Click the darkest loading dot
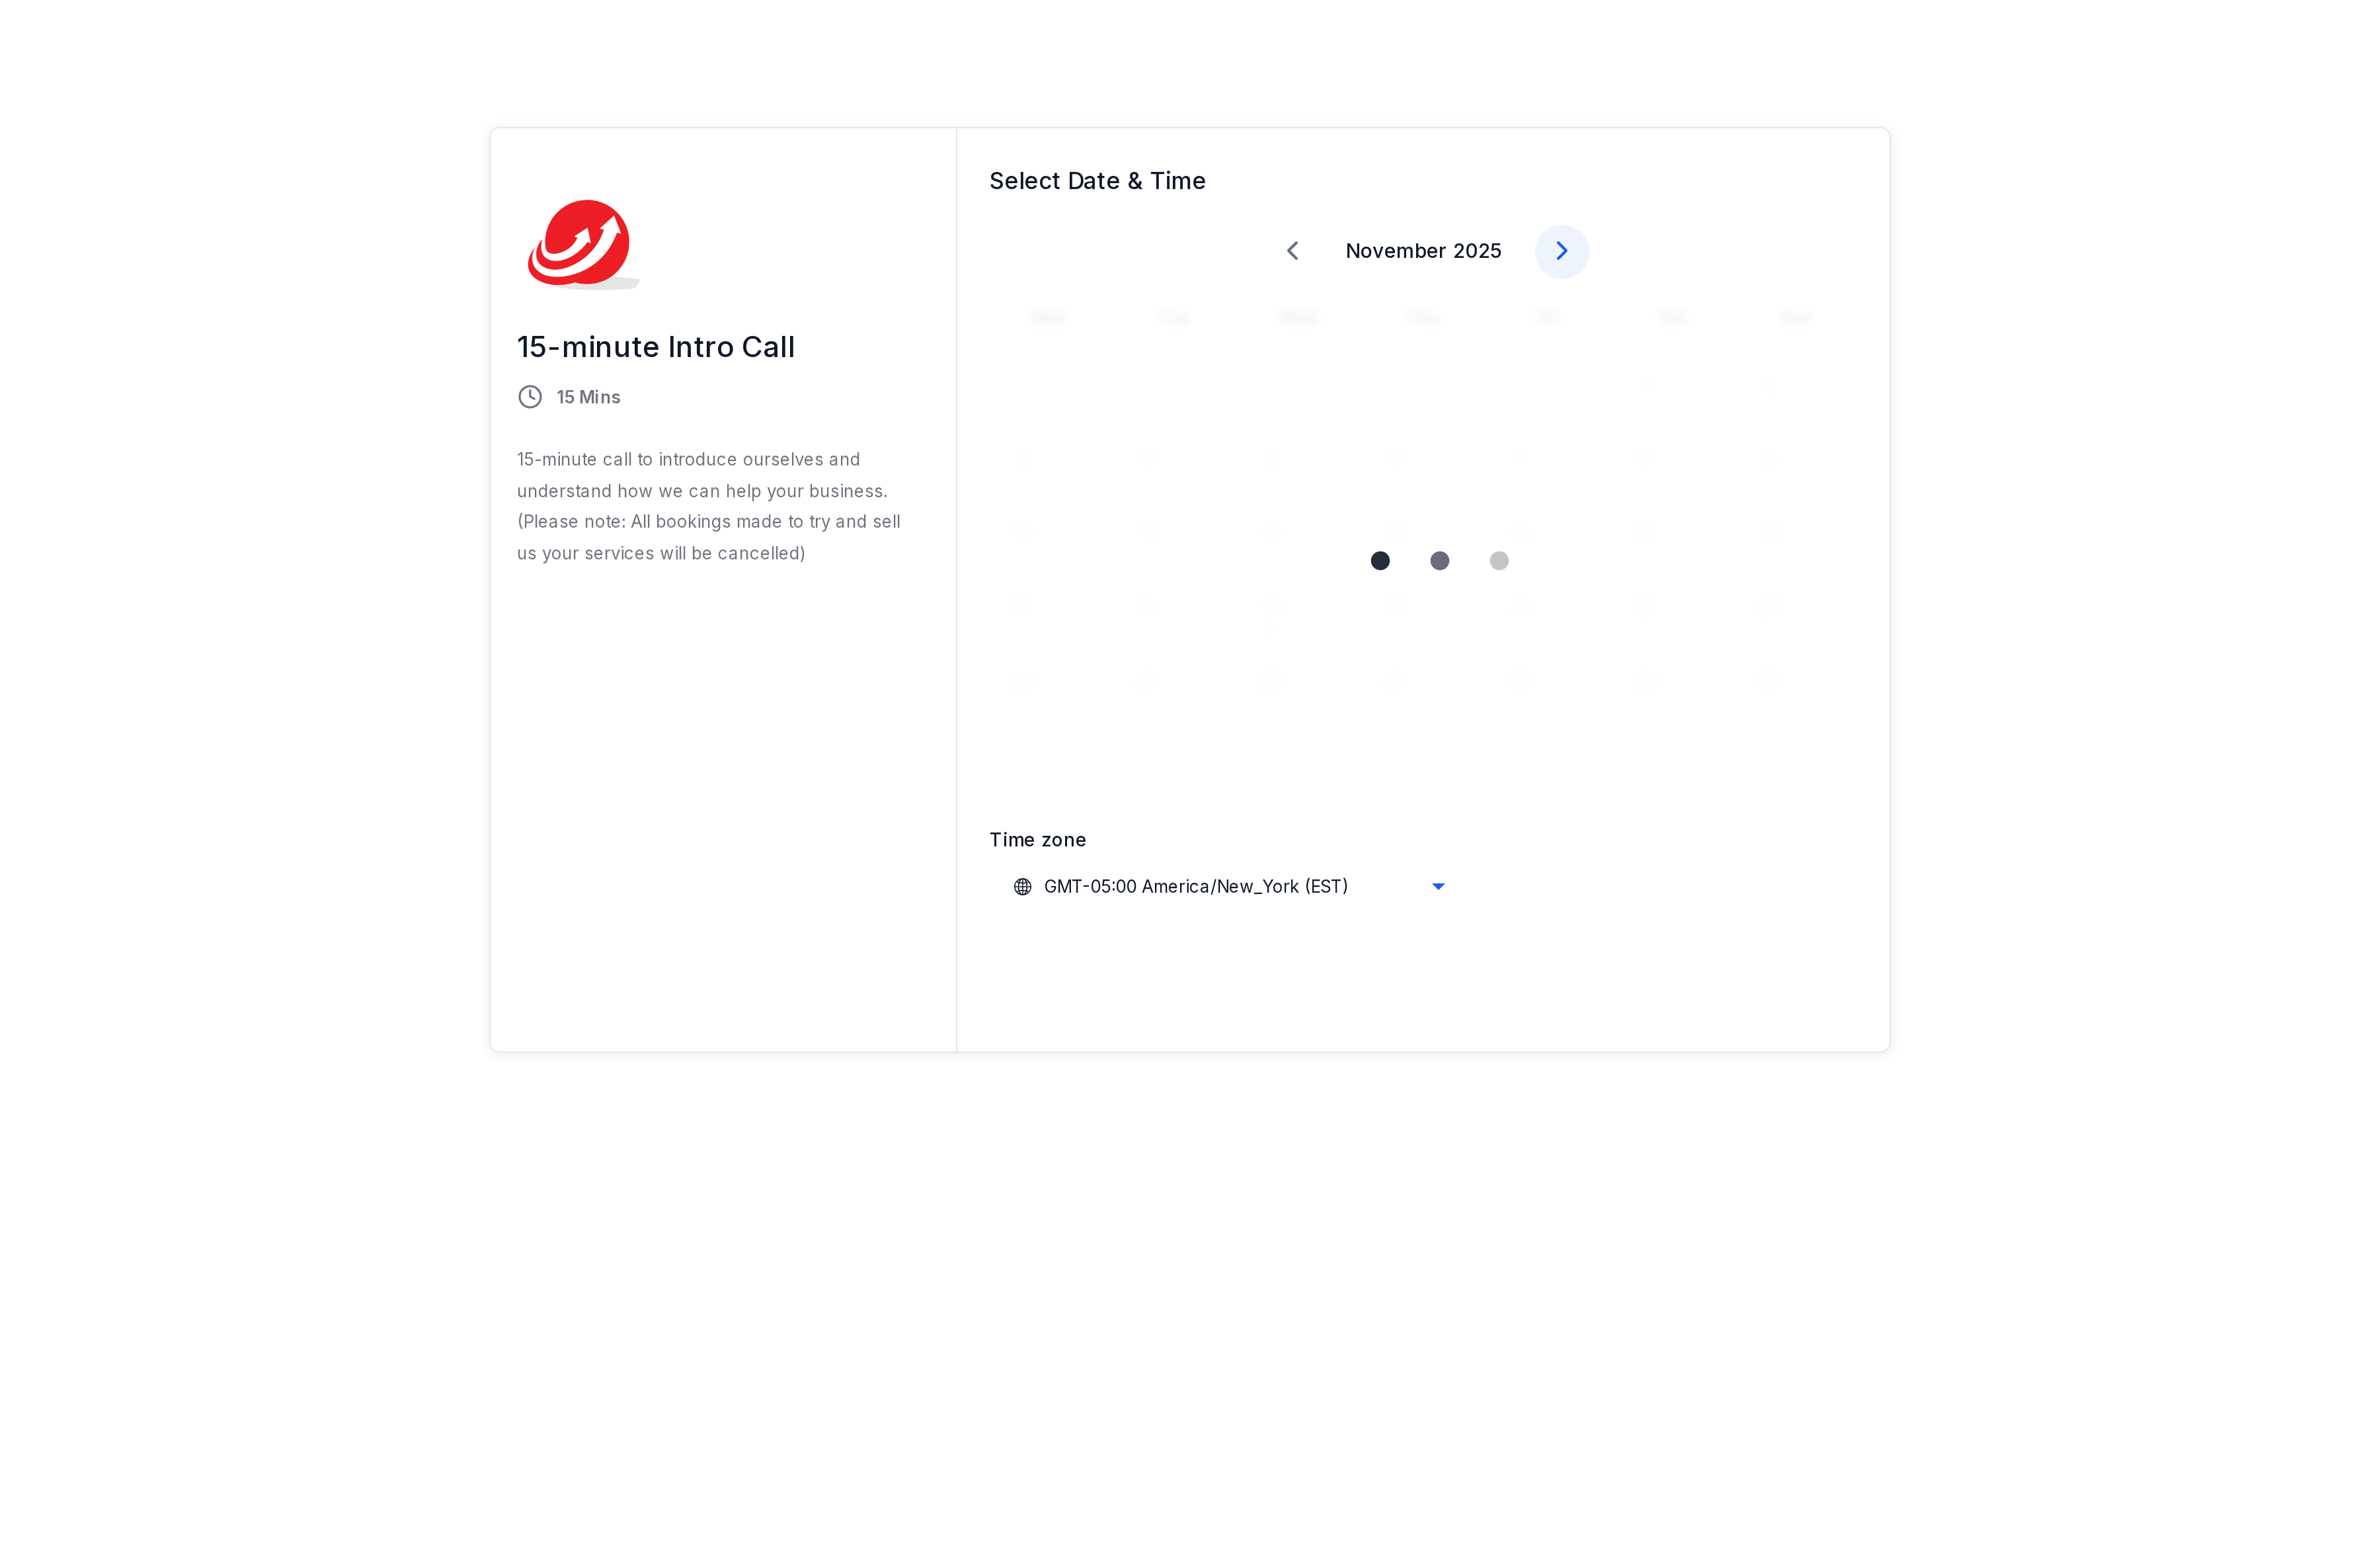 tap(1380, 561)
